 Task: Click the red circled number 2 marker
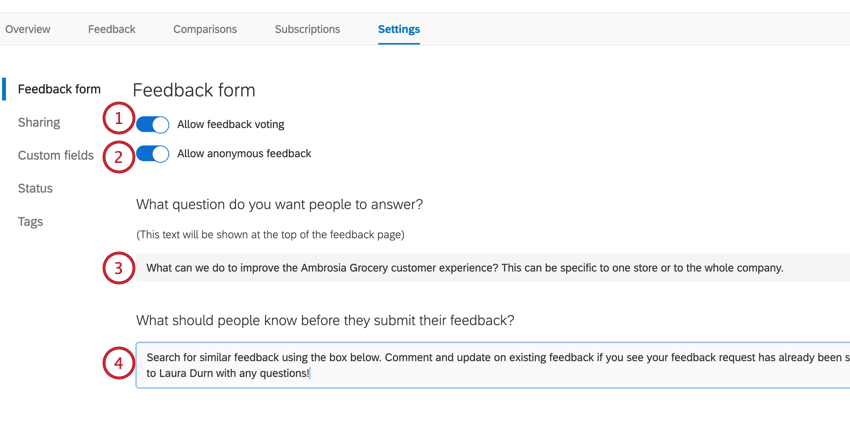118,157
